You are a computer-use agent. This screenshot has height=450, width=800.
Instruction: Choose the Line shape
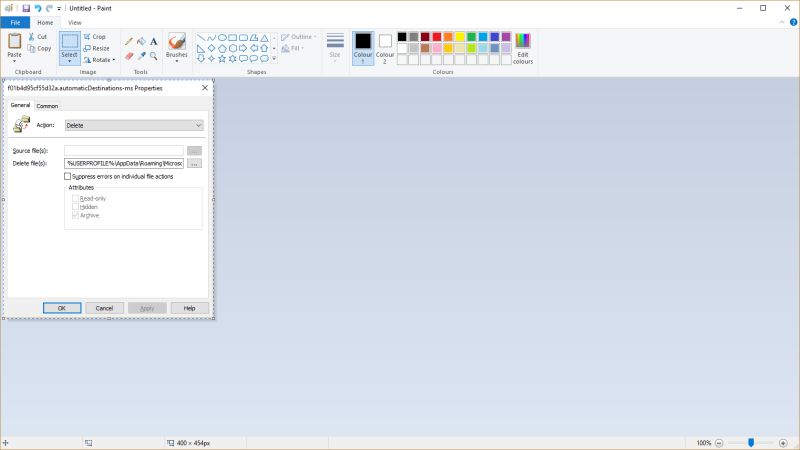pos(201,38)
